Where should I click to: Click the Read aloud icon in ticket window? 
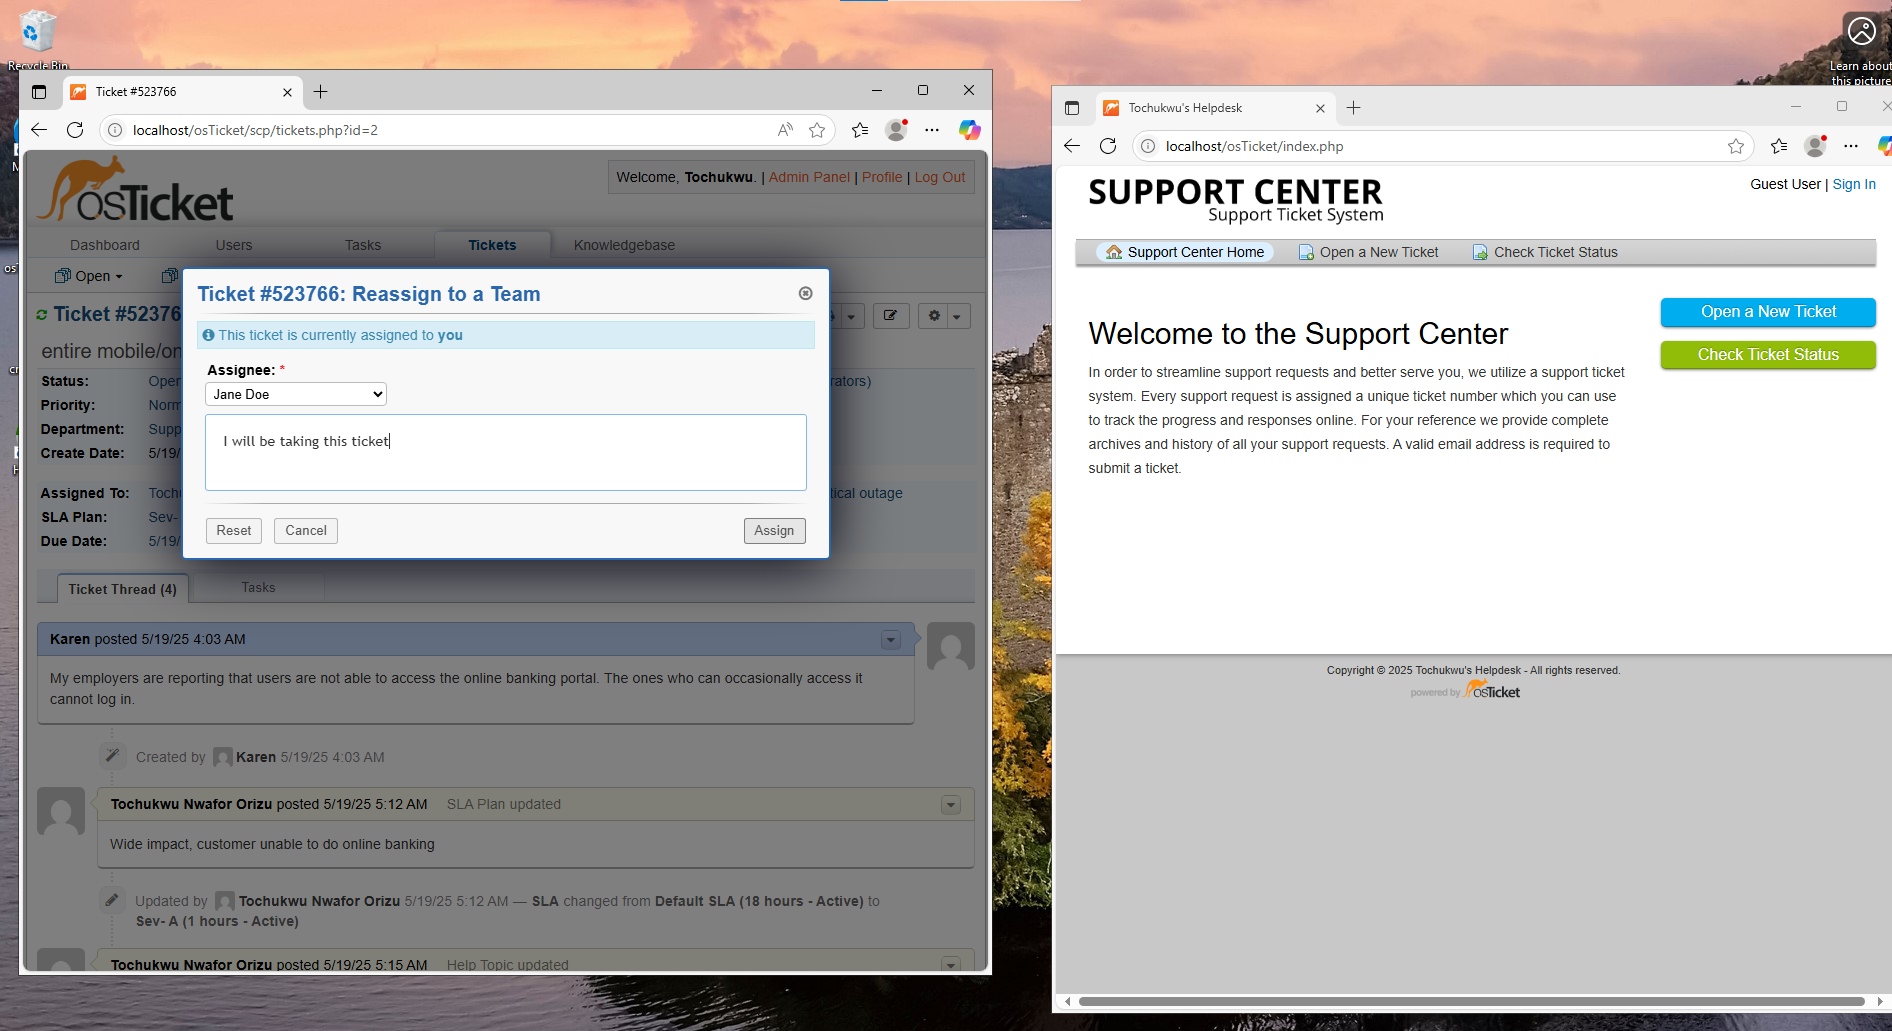coord(785,130)
